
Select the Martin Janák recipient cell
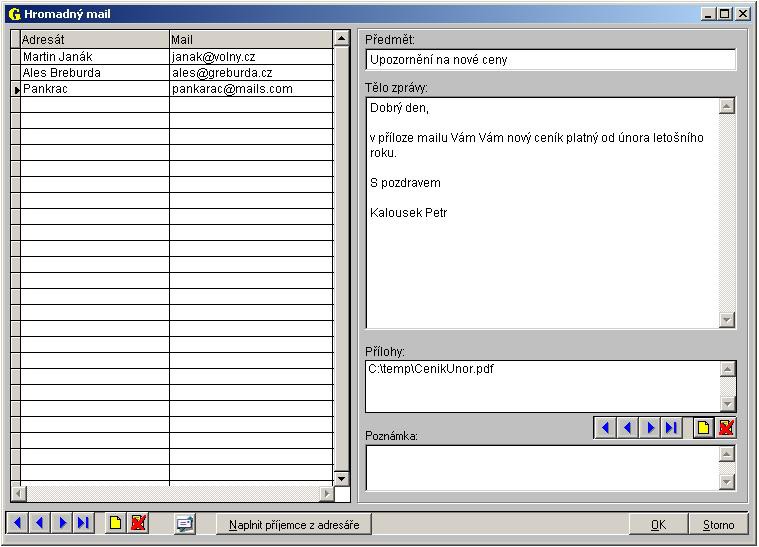click(x=95, y=57)
